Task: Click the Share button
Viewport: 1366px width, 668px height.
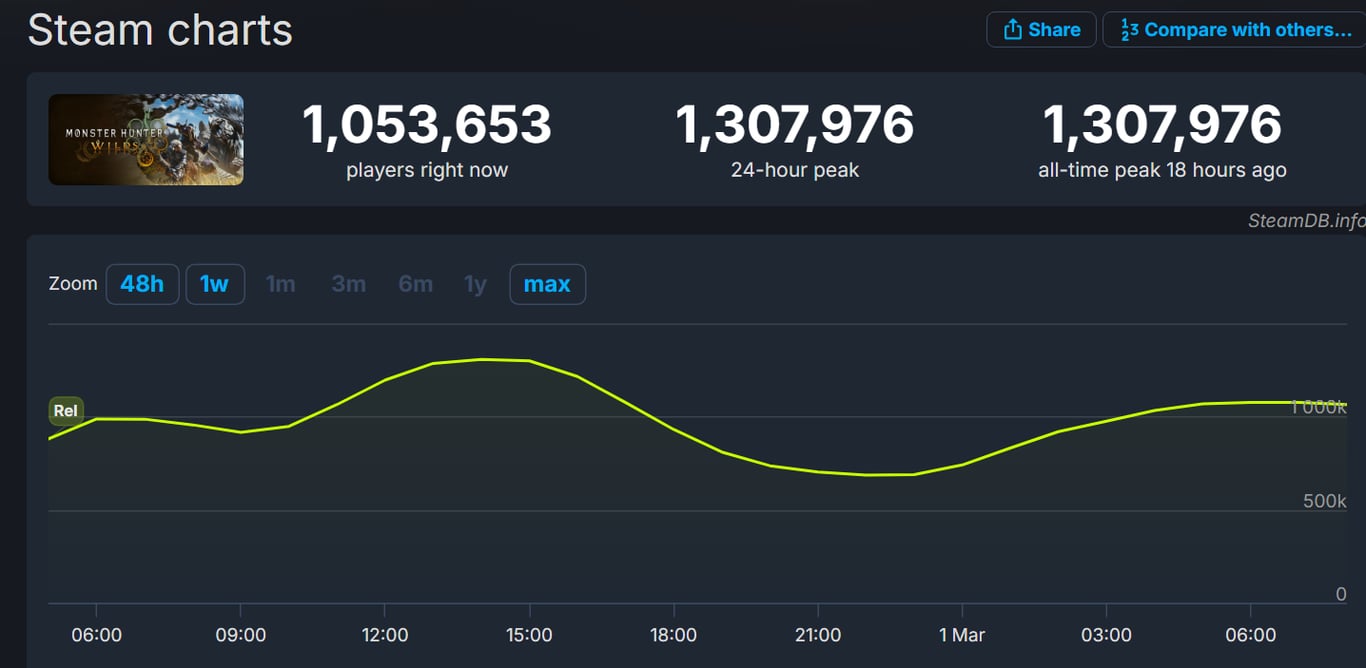Action: click(1041, 29)
